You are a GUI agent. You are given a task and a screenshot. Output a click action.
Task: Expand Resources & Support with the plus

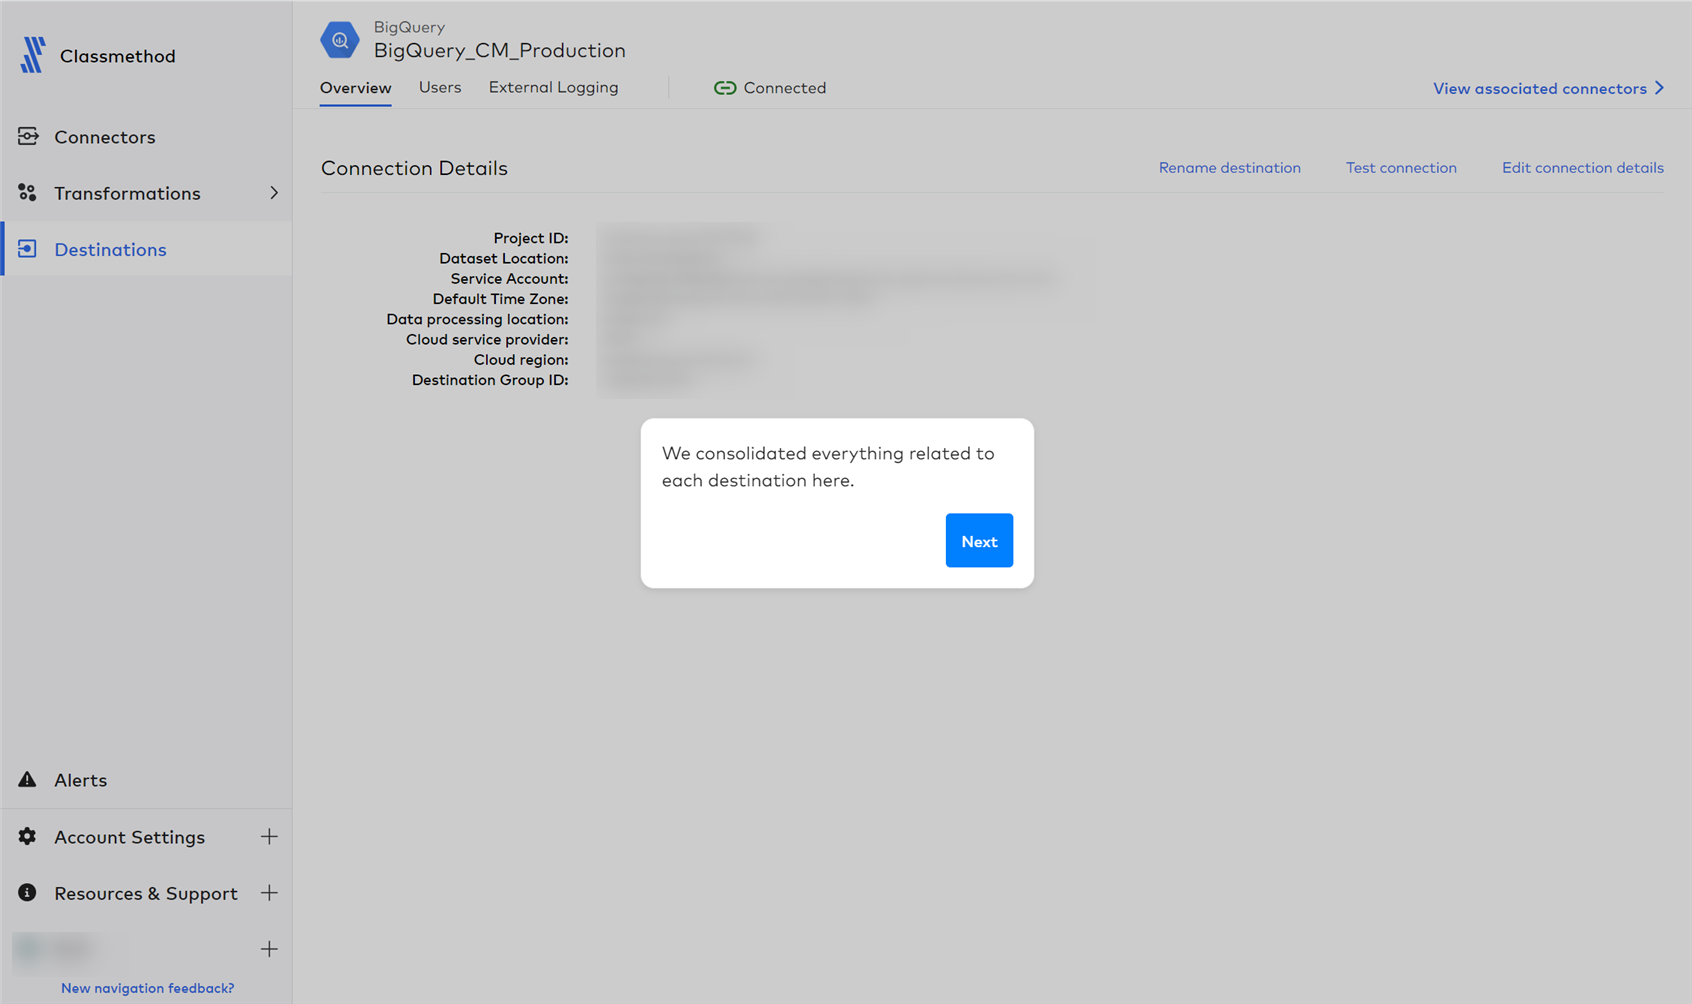pyautogui.click(x=269, y=893)
